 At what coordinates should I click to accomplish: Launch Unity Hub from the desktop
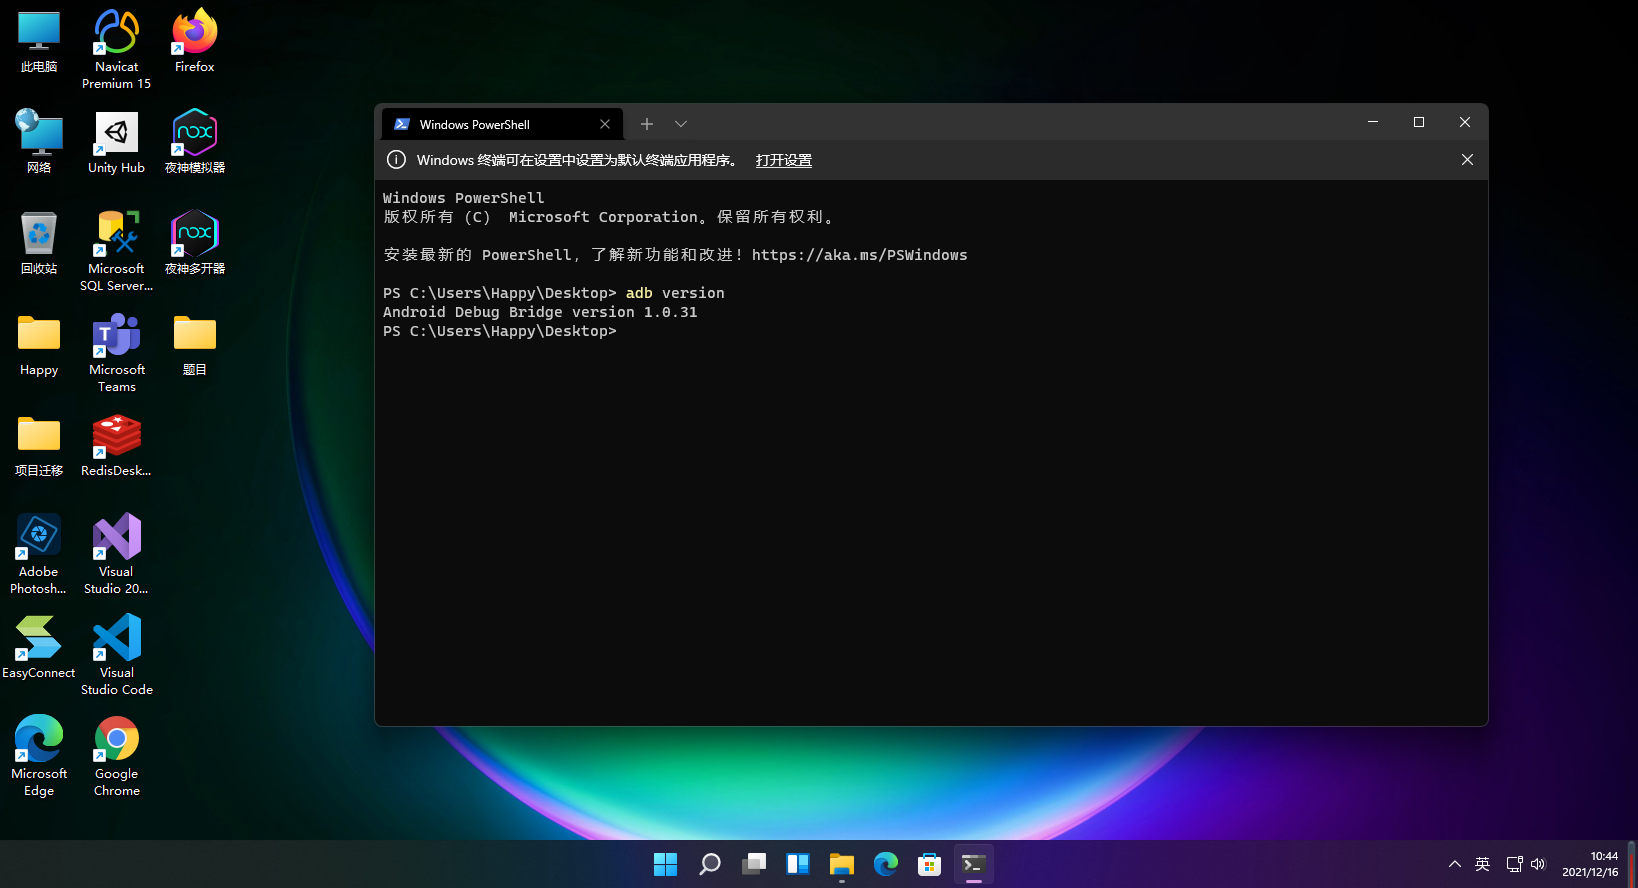point(117,142)
